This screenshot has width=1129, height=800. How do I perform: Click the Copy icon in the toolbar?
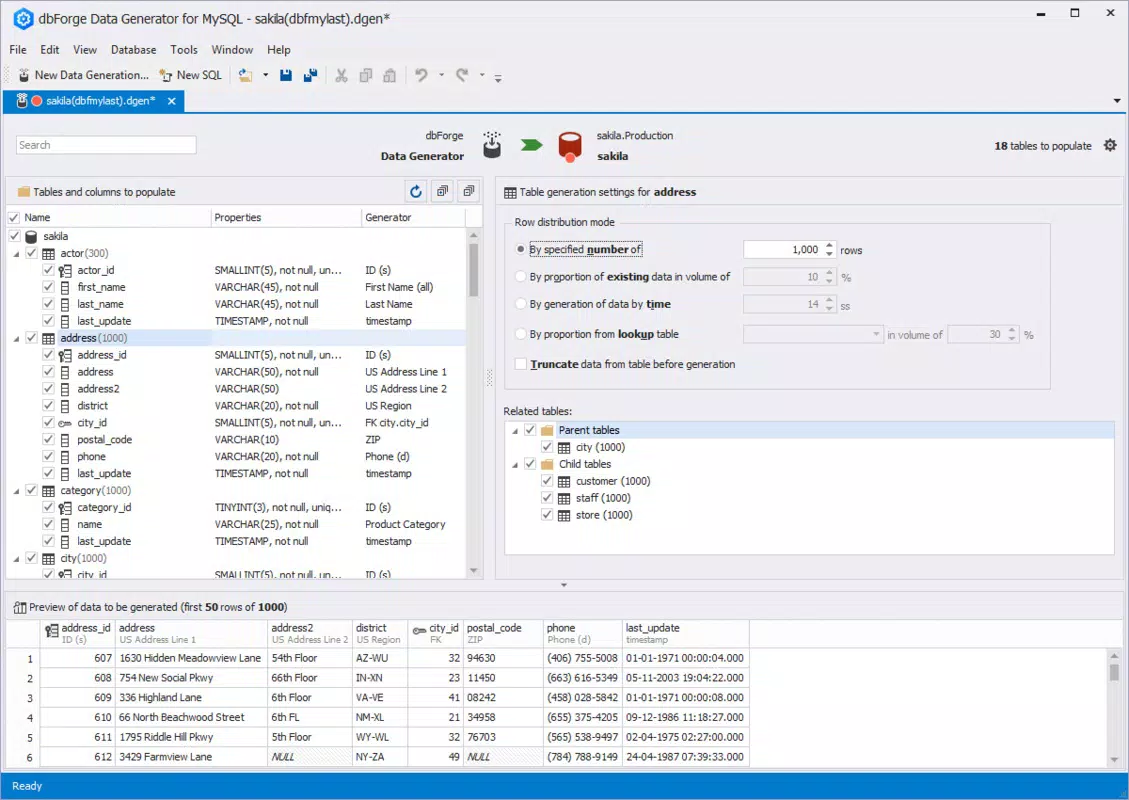tap(366, 75)
